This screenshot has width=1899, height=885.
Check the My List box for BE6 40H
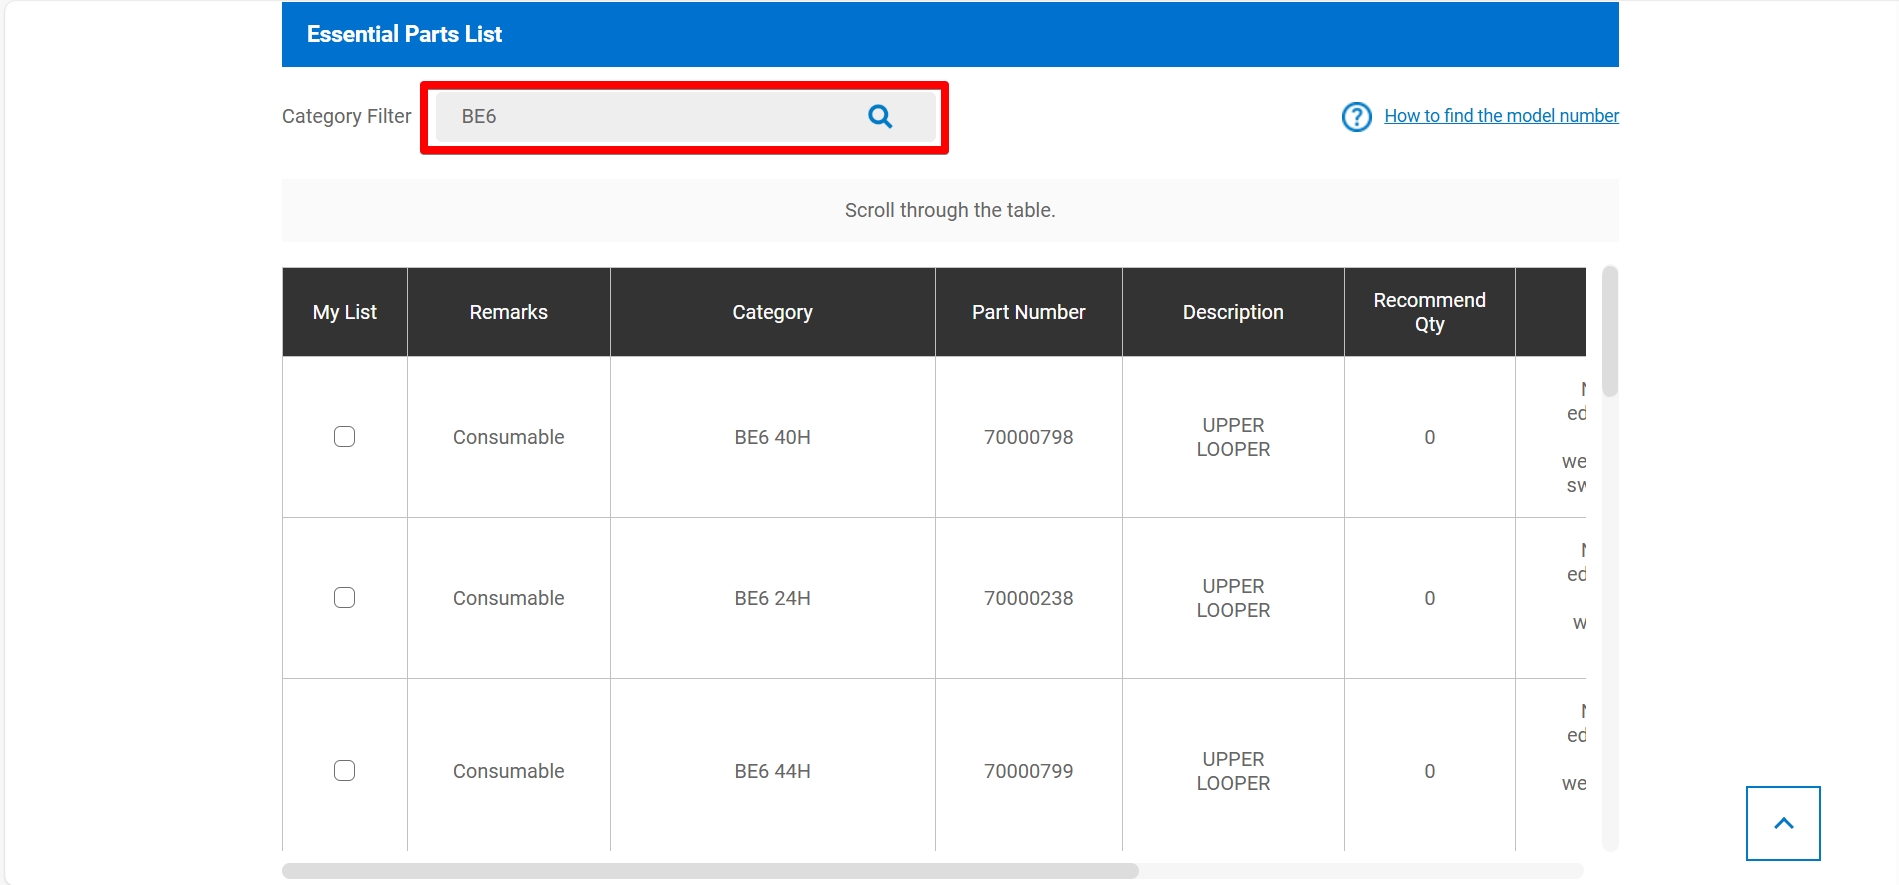344,437
